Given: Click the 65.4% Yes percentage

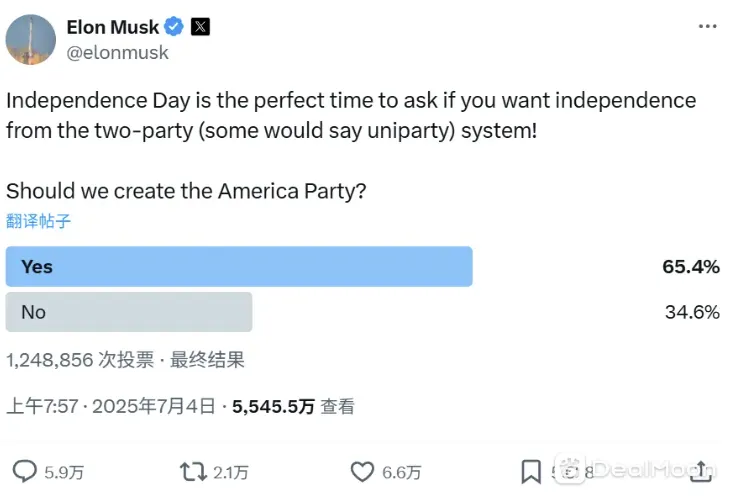Looking at the screenshot, I should (x=691, y=267).
